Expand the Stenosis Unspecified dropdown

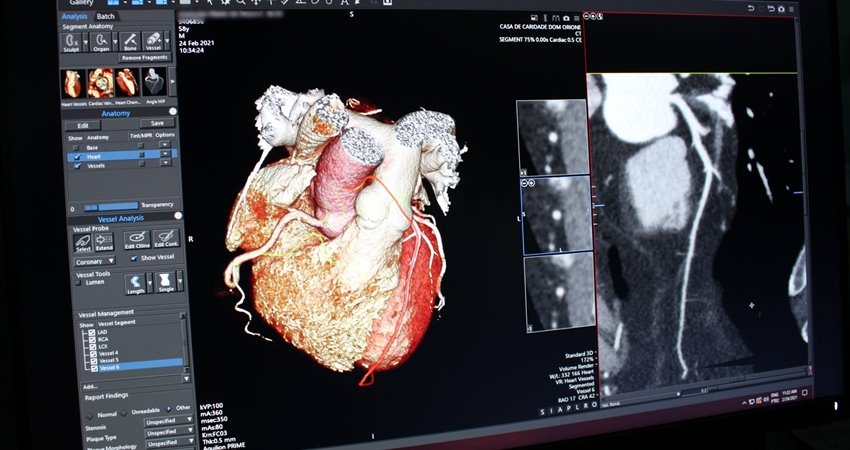pos(169,421)
